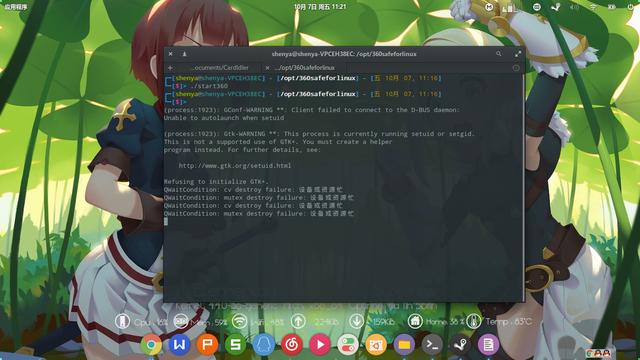Open the pink video player dock icon
Viewport: 640px width, 360px height.
pos(320,344)
